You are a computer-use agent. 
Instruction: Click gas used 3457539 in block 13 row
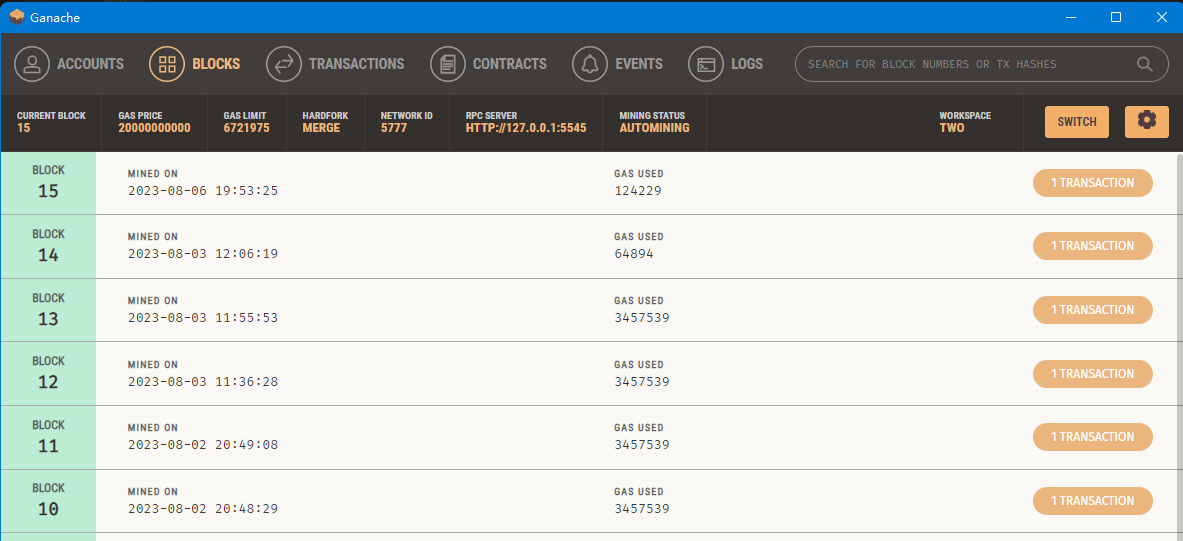[x=642, y=318]
